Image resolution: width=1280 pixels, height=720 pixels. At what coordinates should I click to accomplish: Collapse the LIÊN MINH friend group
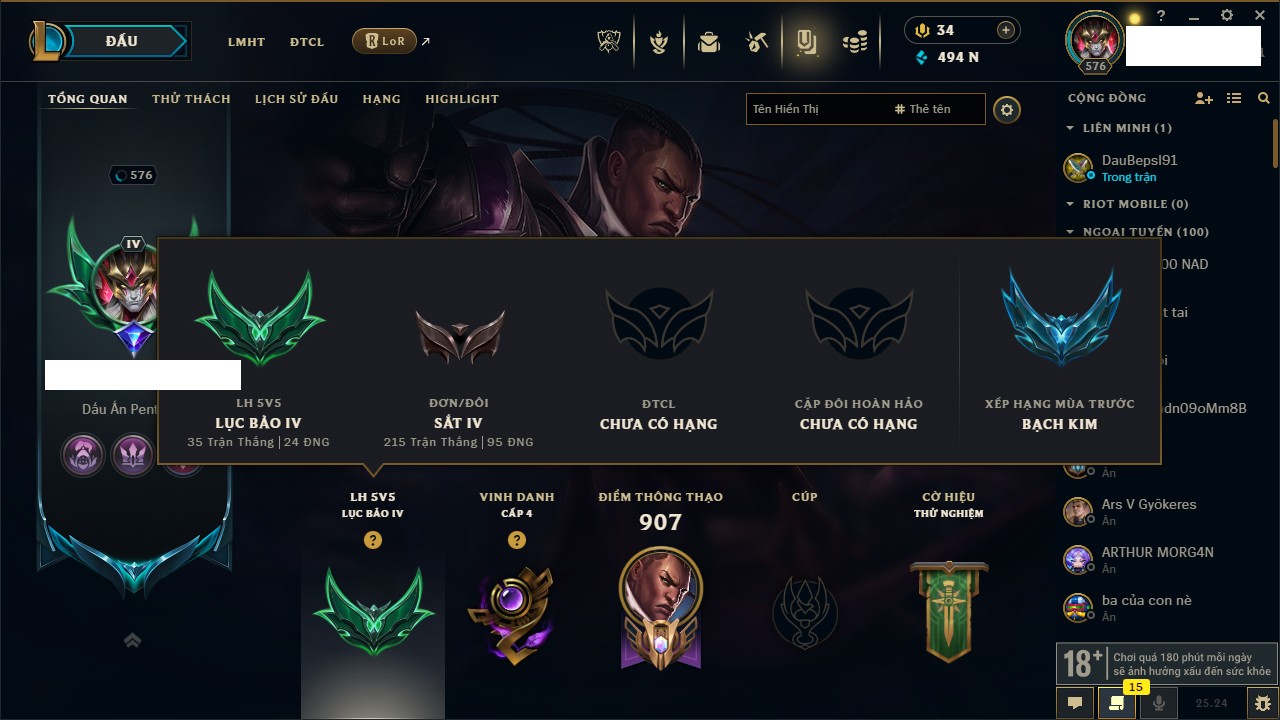click(x=1070, y=128)
